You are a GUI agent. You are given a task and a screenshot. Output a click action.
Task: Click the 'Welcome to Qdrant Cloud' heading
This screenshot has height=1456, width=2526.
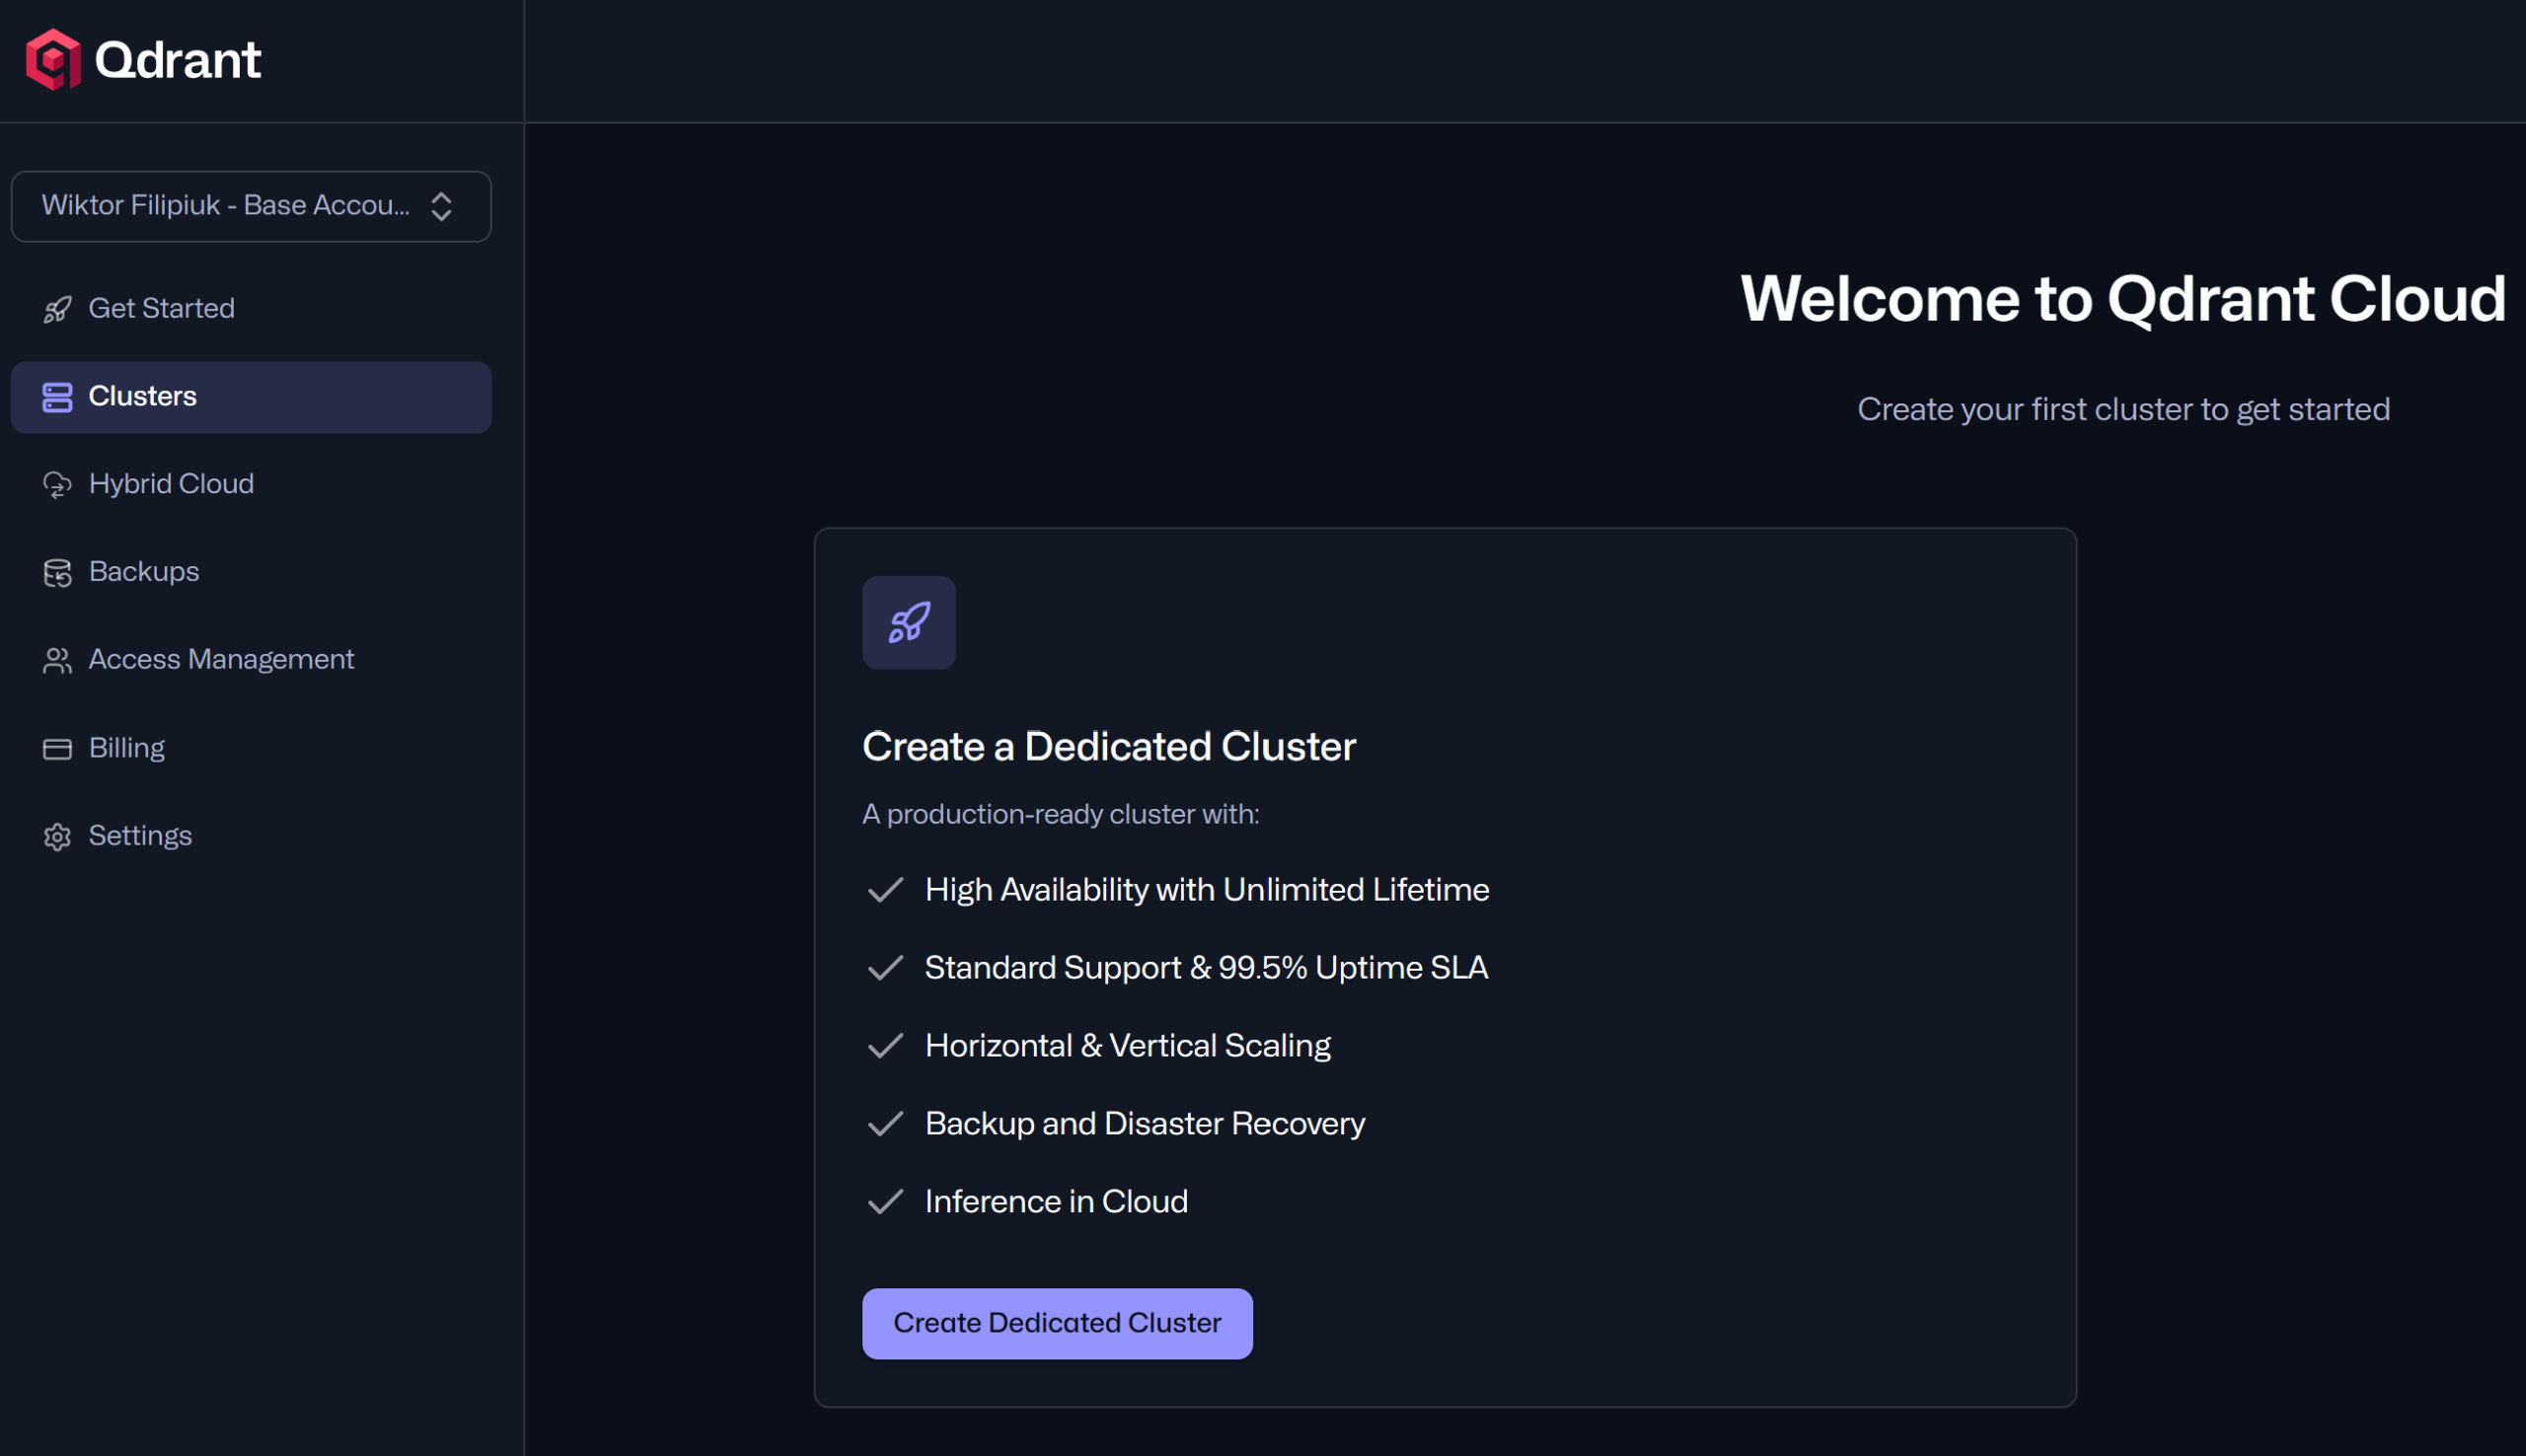point(2123,299)
